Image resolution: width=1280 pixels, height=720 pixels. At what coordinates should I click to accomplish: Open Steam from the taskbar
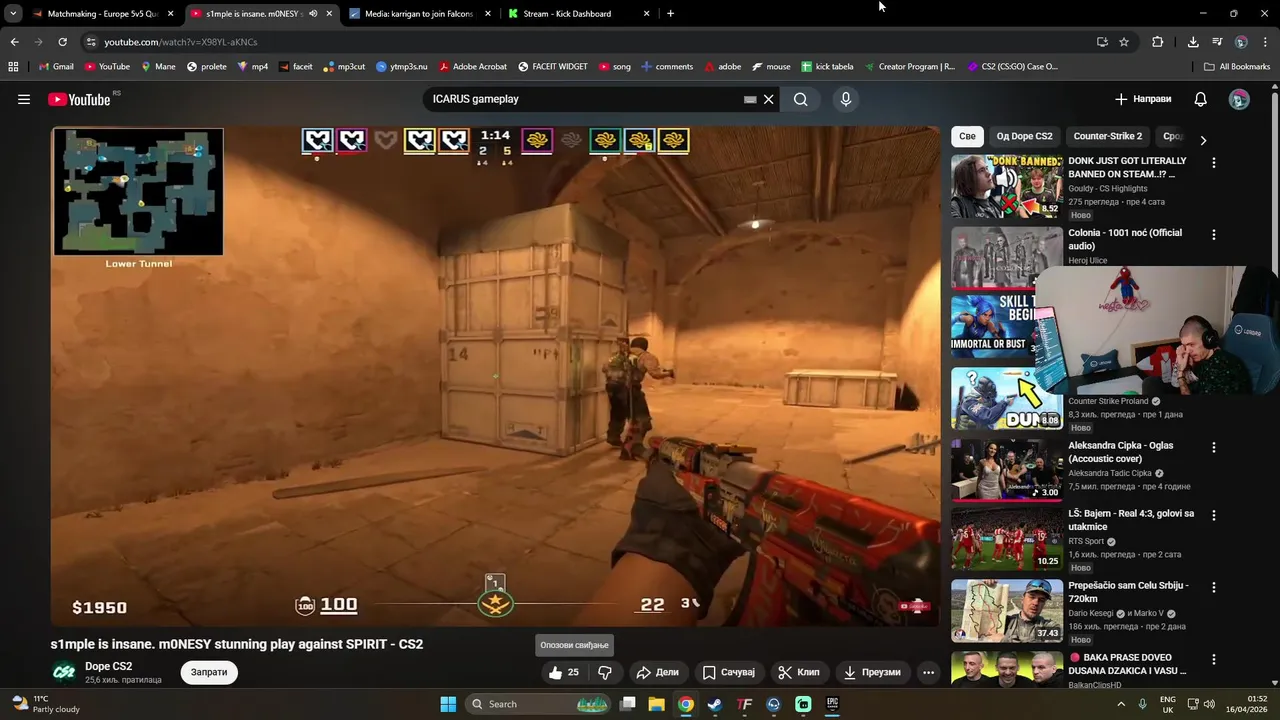click(715, 704)
